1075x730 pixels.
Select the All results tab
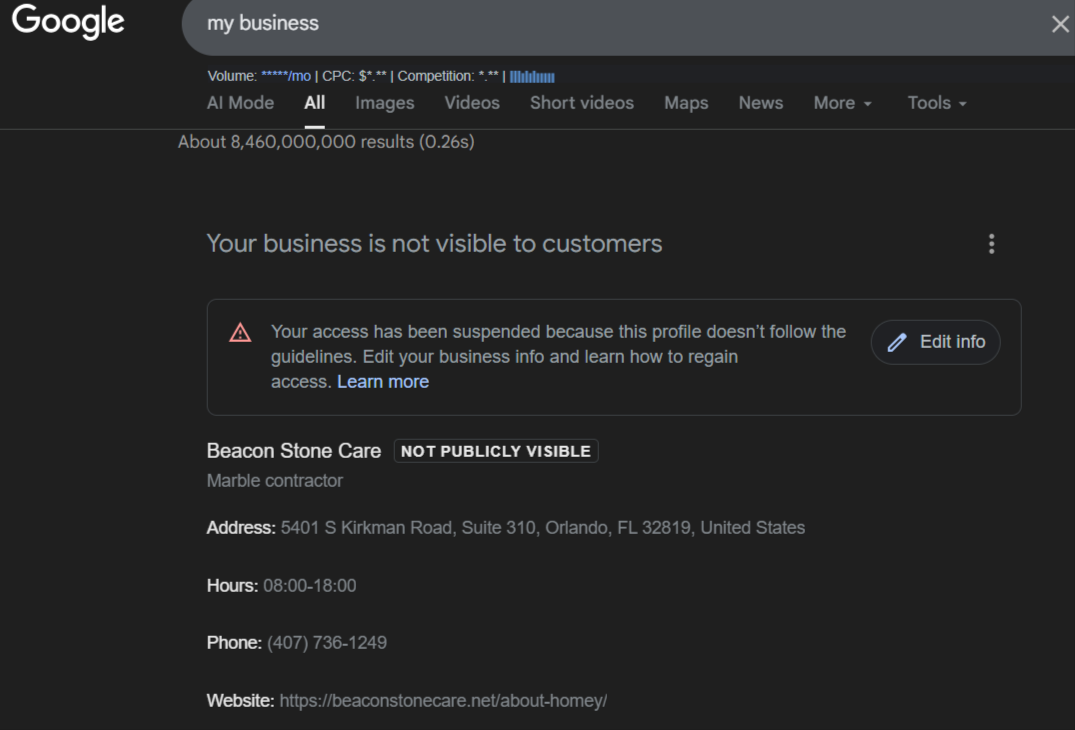click(x=315, y=103)
